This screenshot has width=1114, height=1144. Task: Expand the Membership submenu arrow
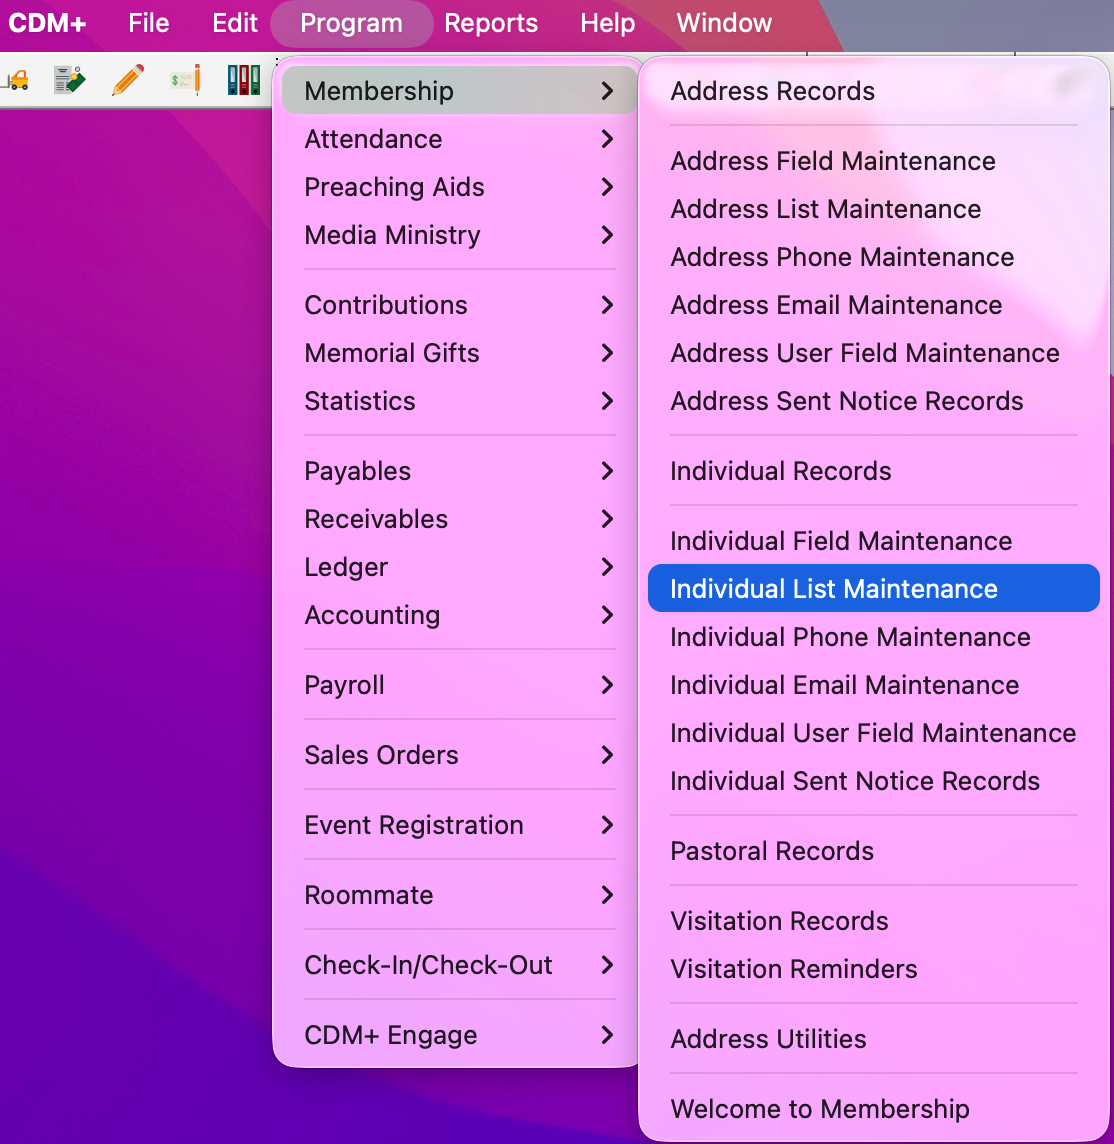(x=607, y=90)
